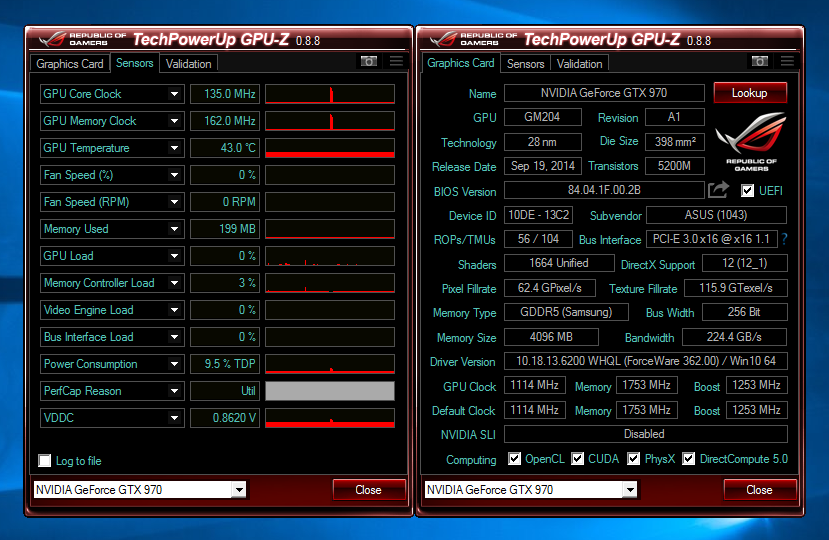Toggle the DirectCompute 5.0 checkbox

pos(688,459)
